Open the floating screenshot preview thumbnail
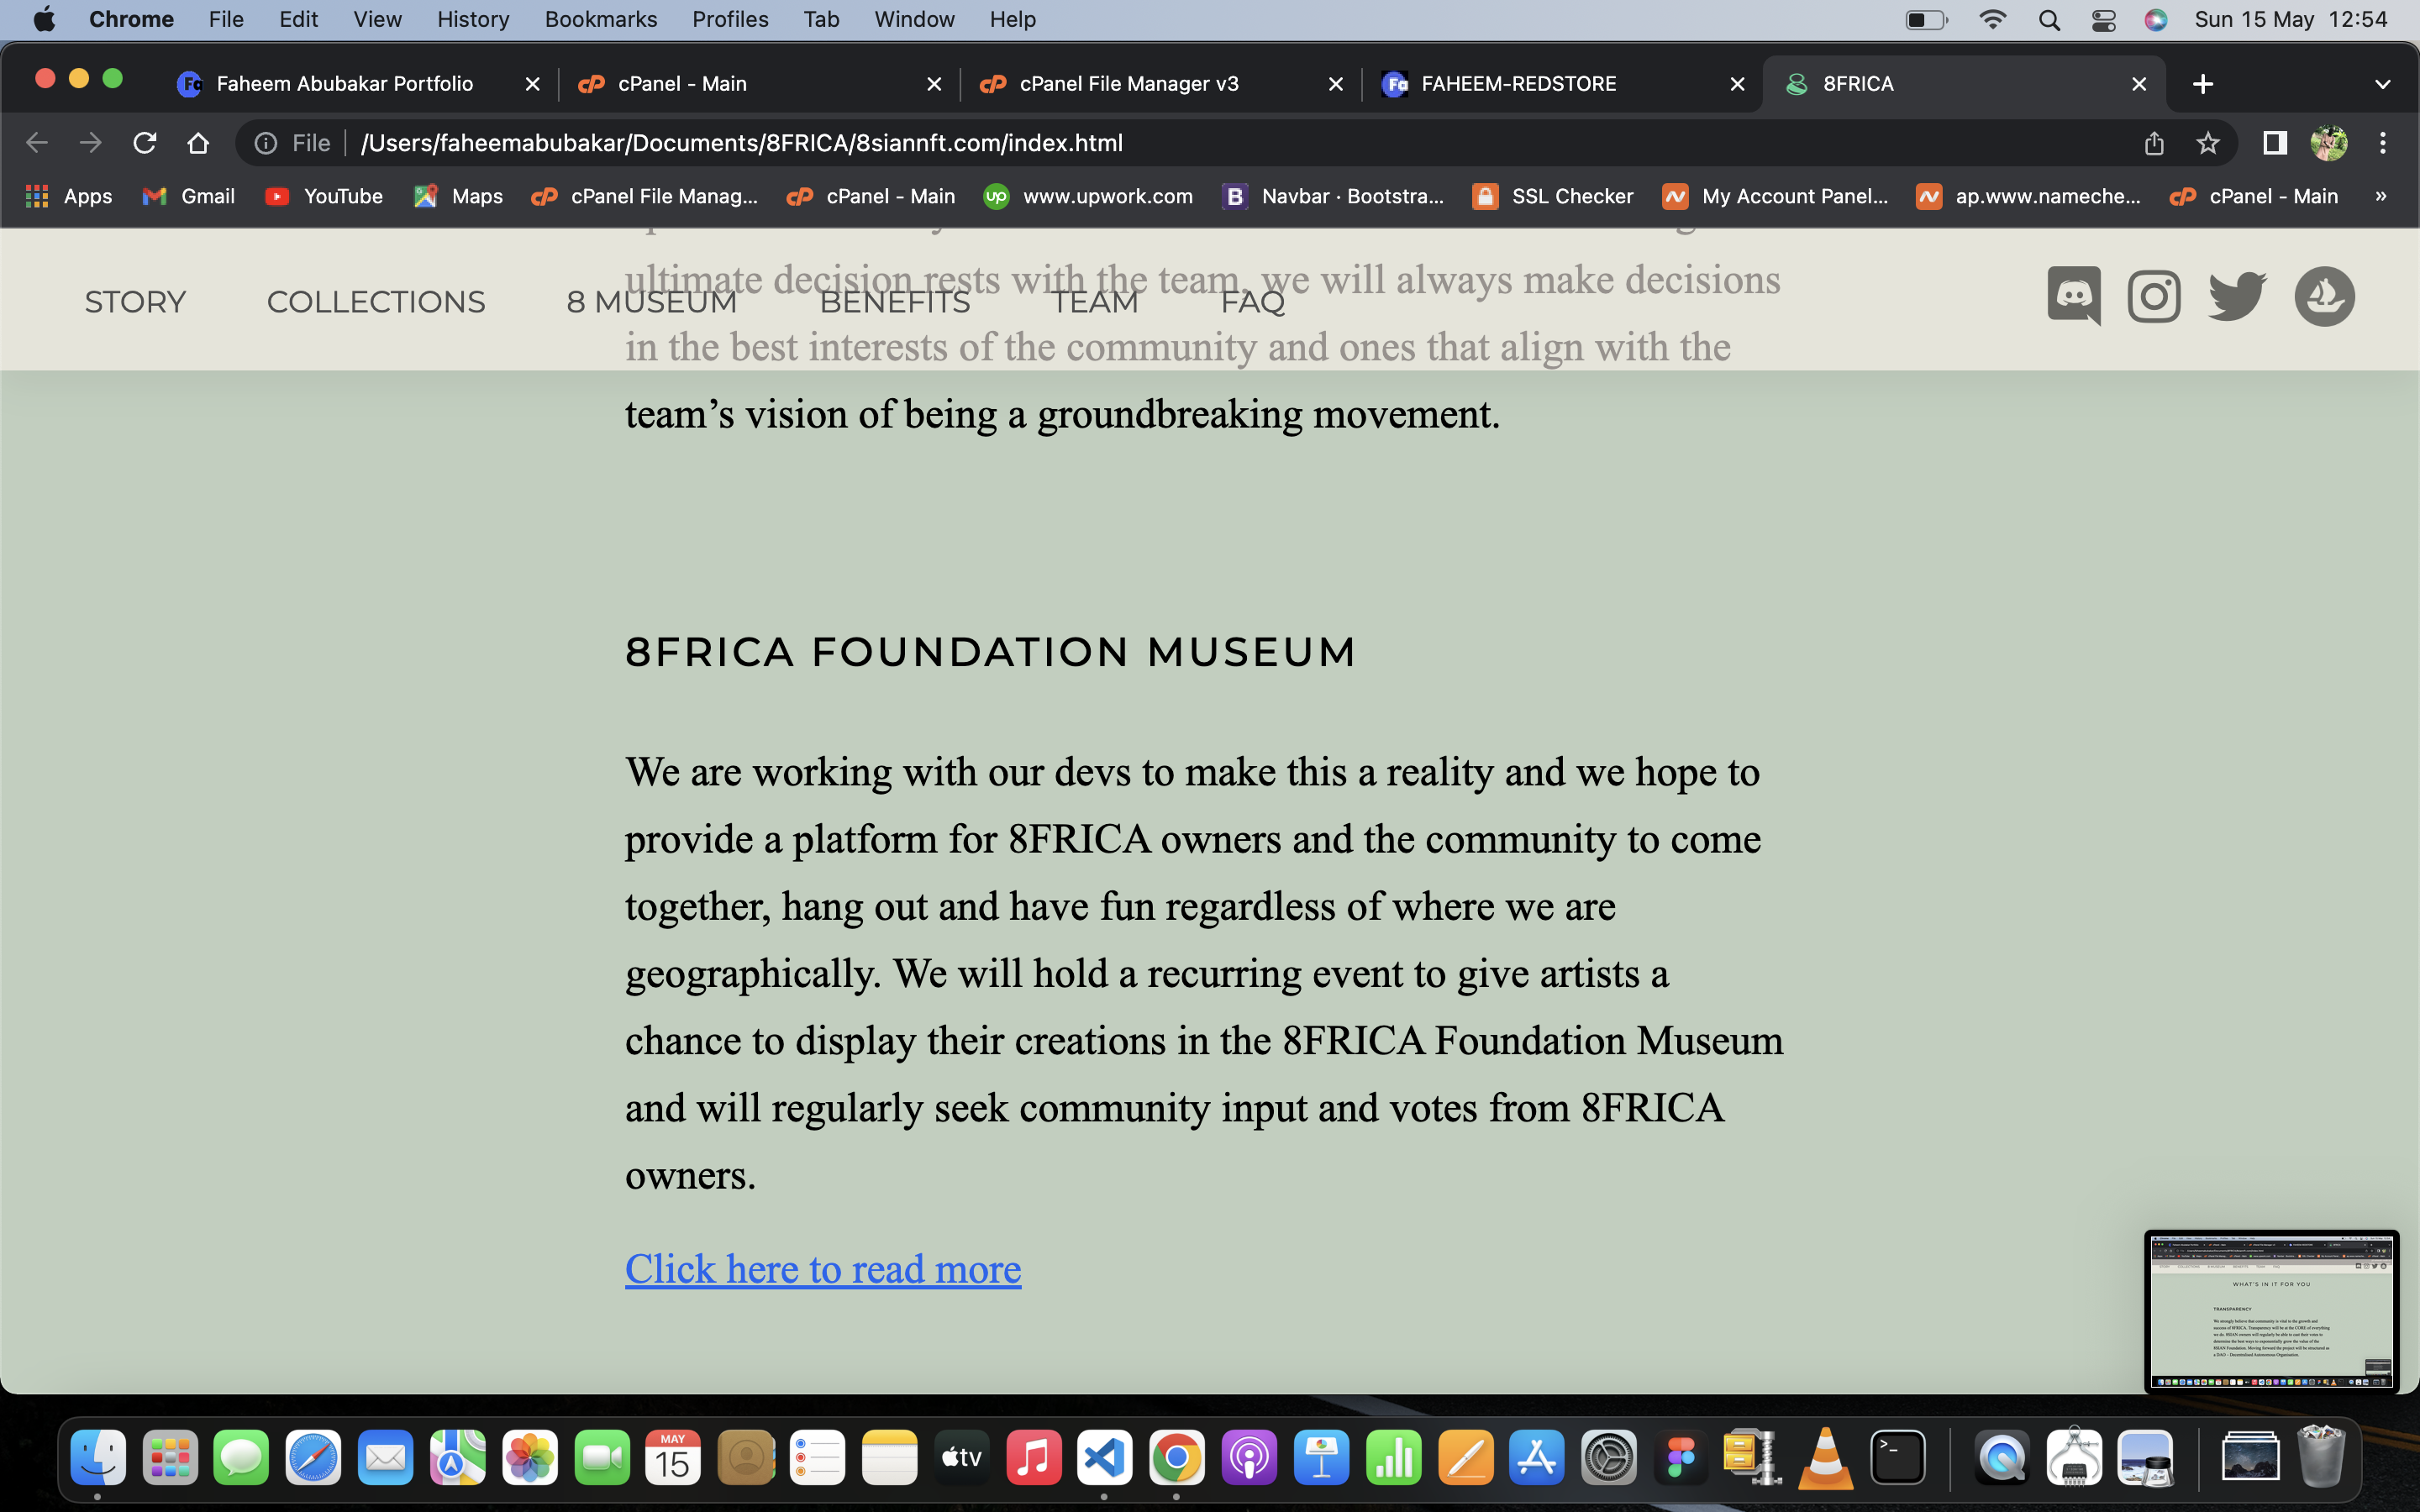Image resolution: width=2420 pixels, height=1512 pixels. point(2271,1310)
